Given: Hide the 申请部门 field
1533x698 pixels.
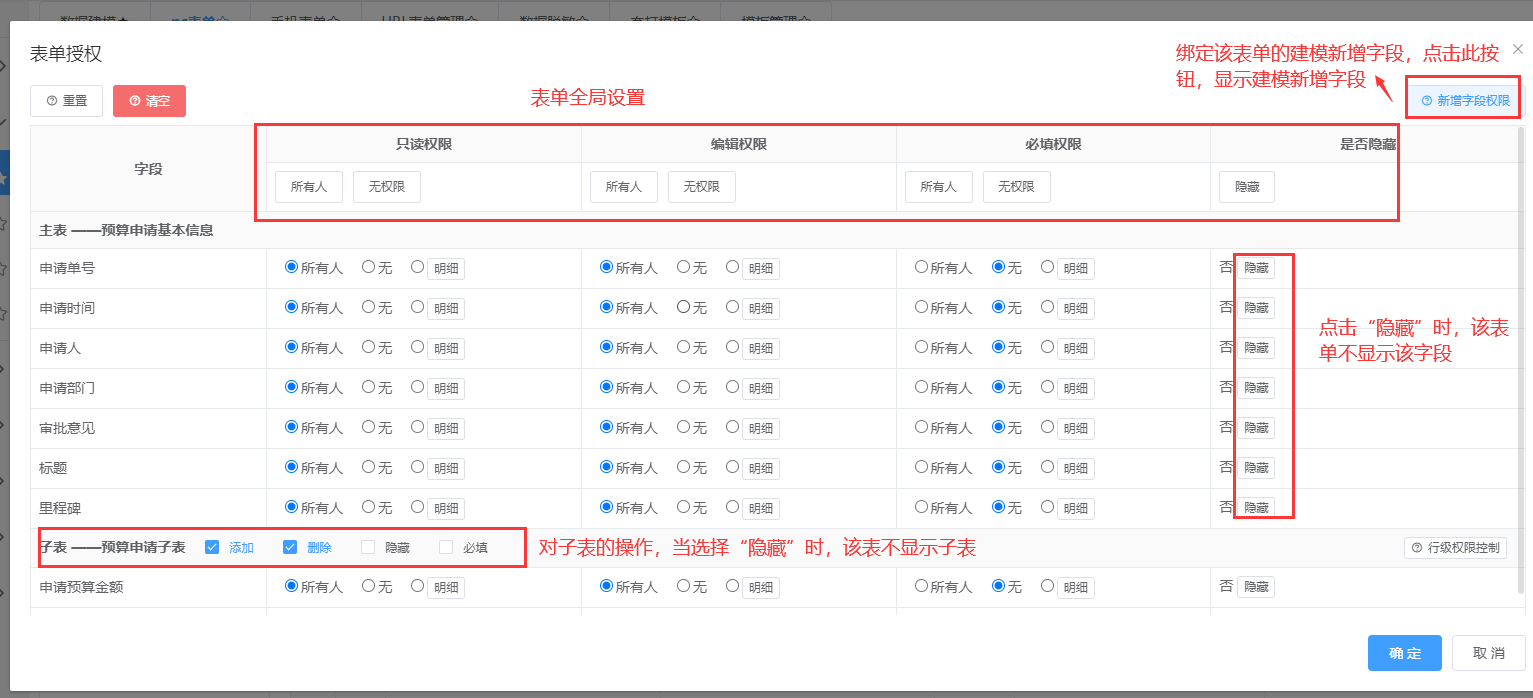Looking at the screenshot, I should click(1255, 388).
